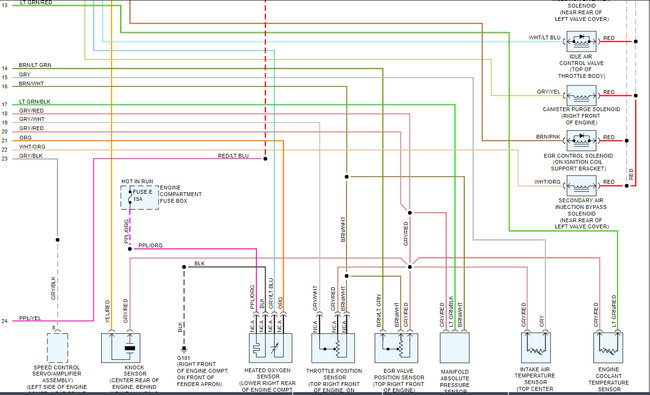
Task: Select the Throttle Position Sensor symbol
Action: [x=333, y=348]
